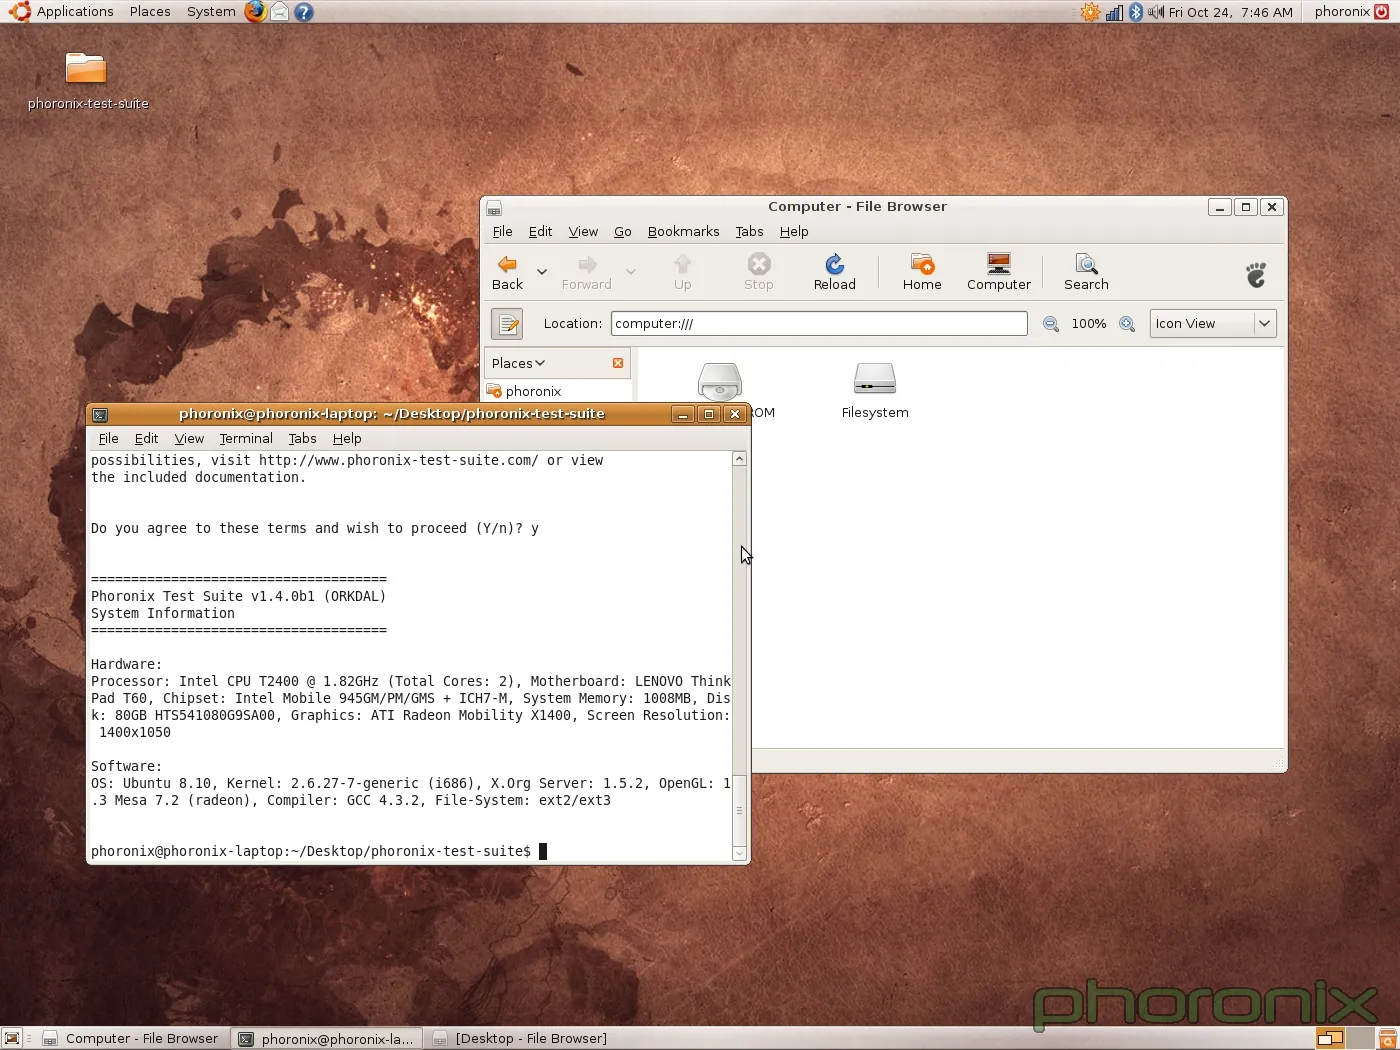
Task: Zoom in with magnifier plus icon
Action: (1127, 324)
